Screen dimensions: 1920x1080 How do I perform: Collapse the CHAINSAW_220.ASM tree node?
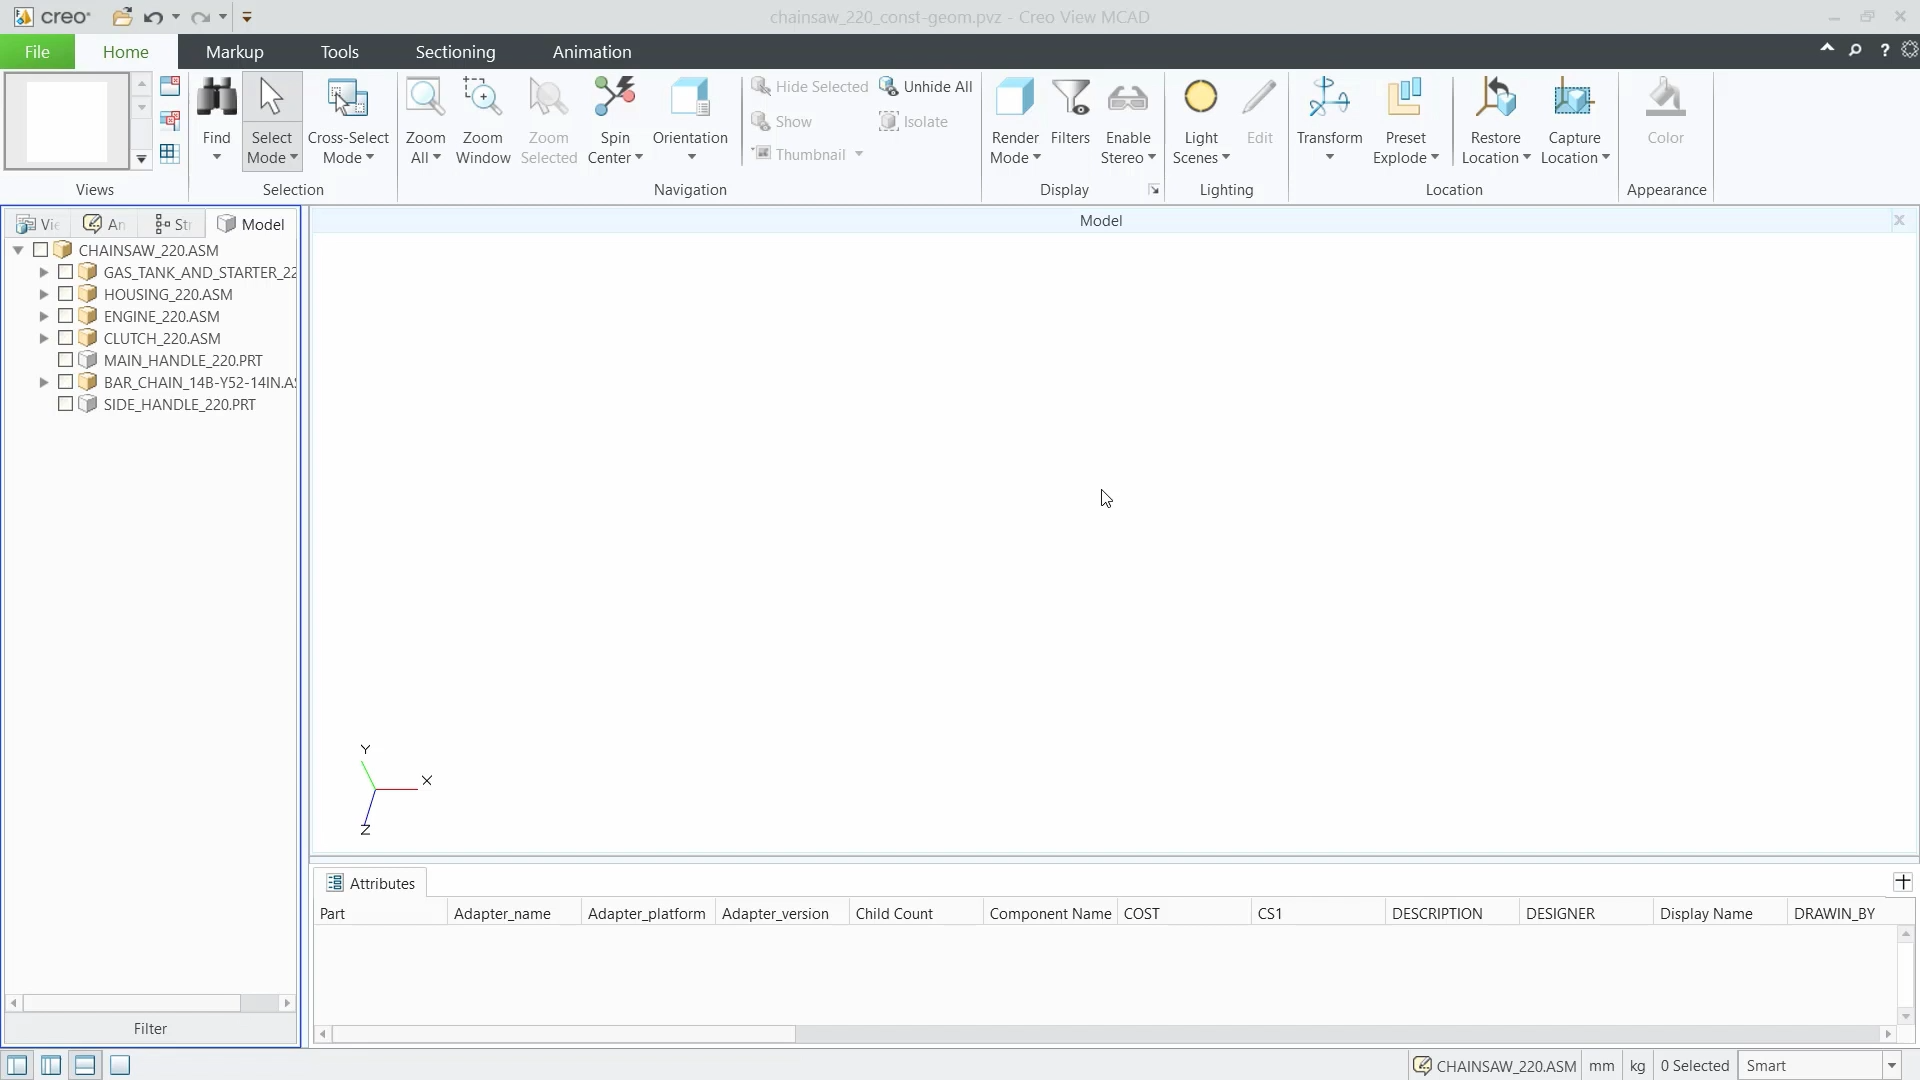coord(18,250)
